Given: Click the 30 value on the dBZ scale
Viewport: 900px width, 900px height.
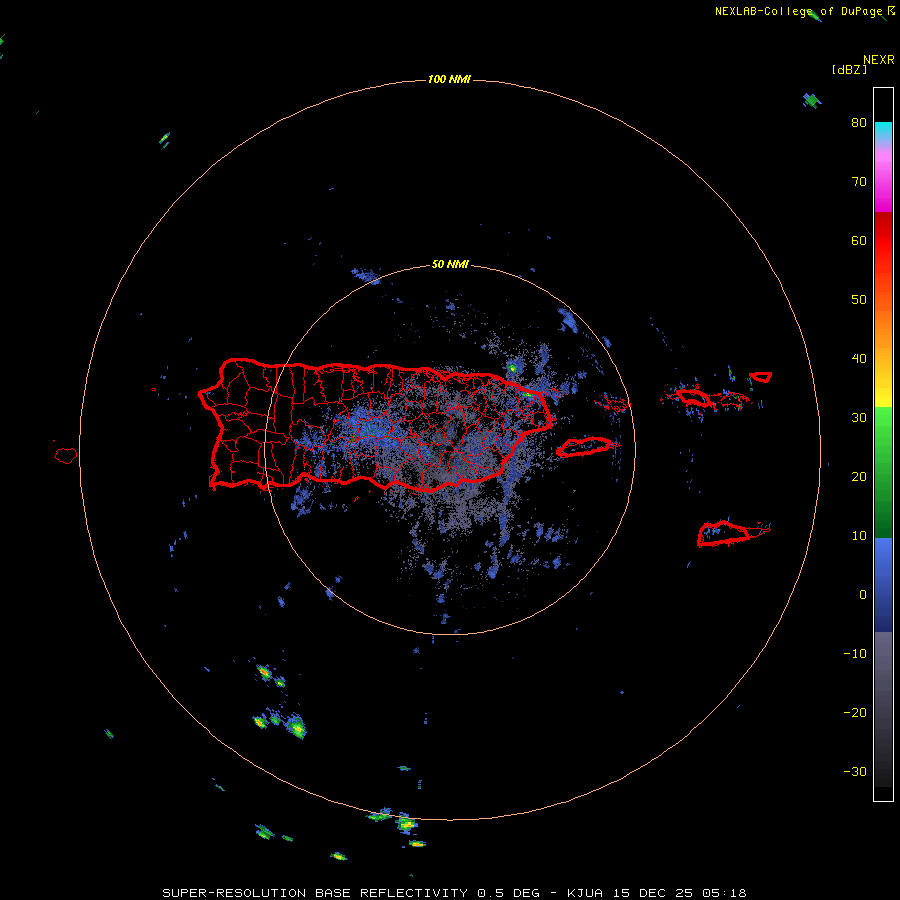Looking at the screenshot, I should [859, 418].
